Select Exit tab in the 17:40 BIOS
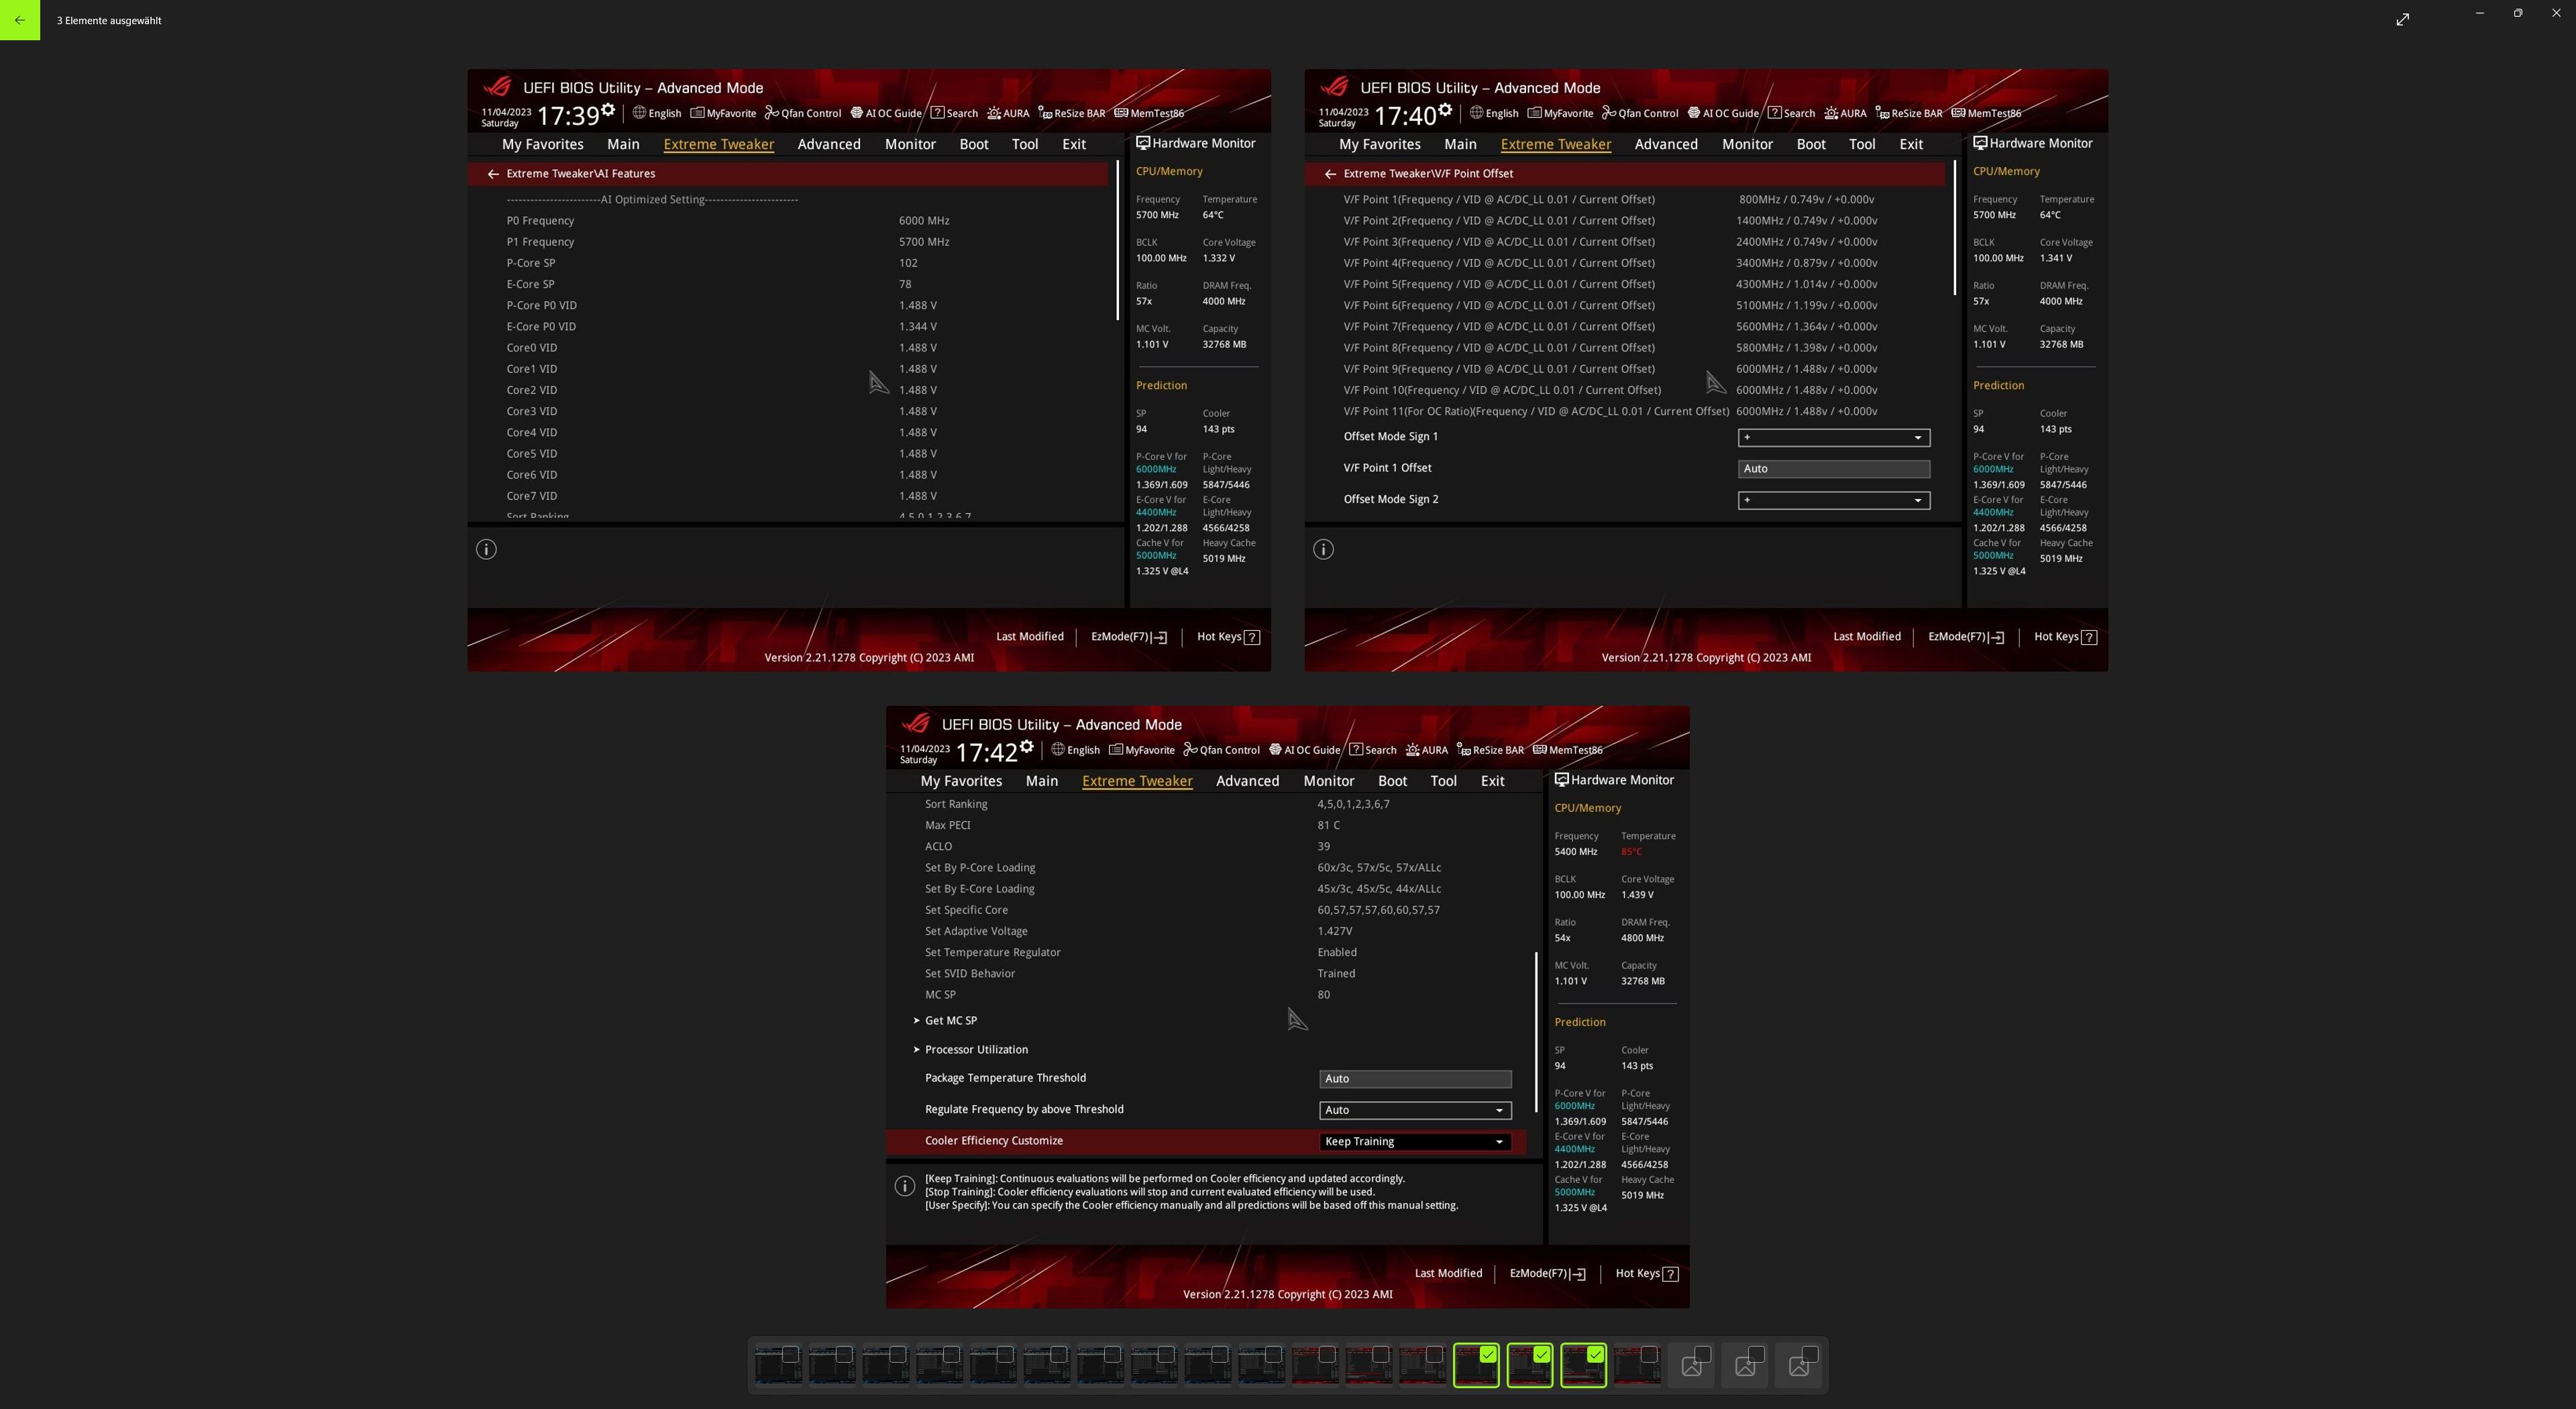Viewport: 2576px width, 1409px height. coord(1911,144)
